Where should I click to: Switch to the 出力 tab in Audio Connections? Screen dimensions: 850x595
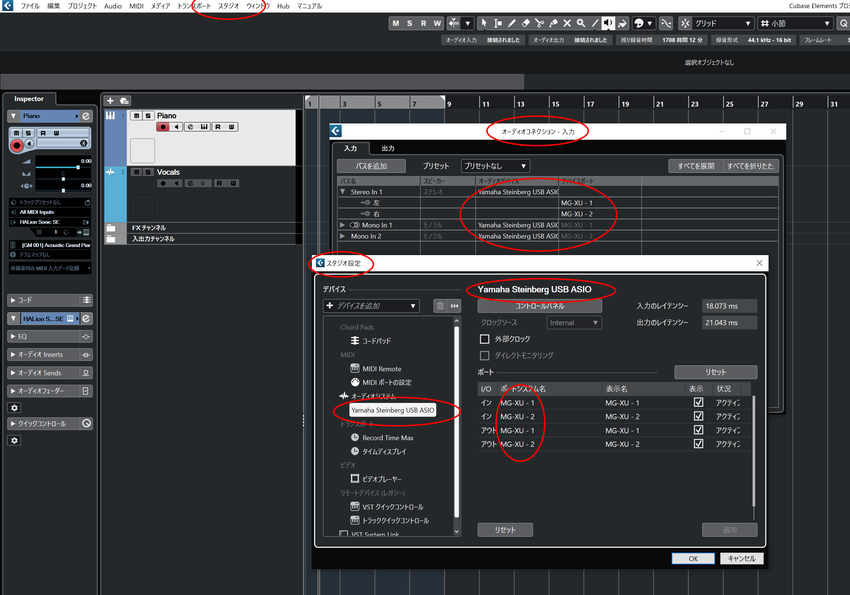(388, 148)
